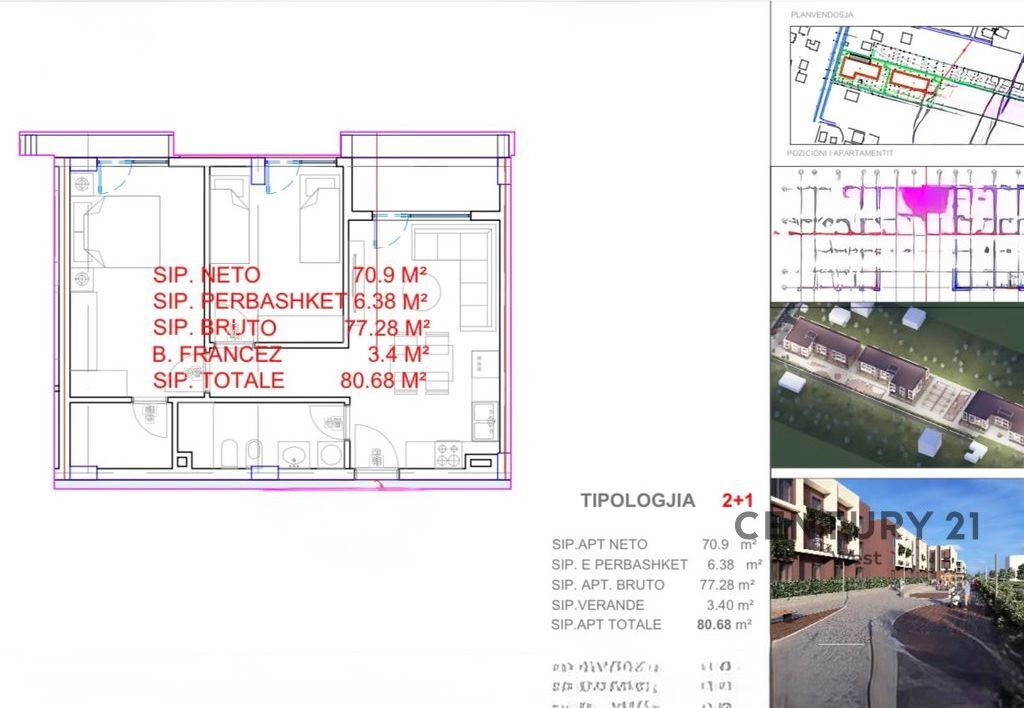Open the apartment position plan with magenta highlight

click(x=898, y=233)
